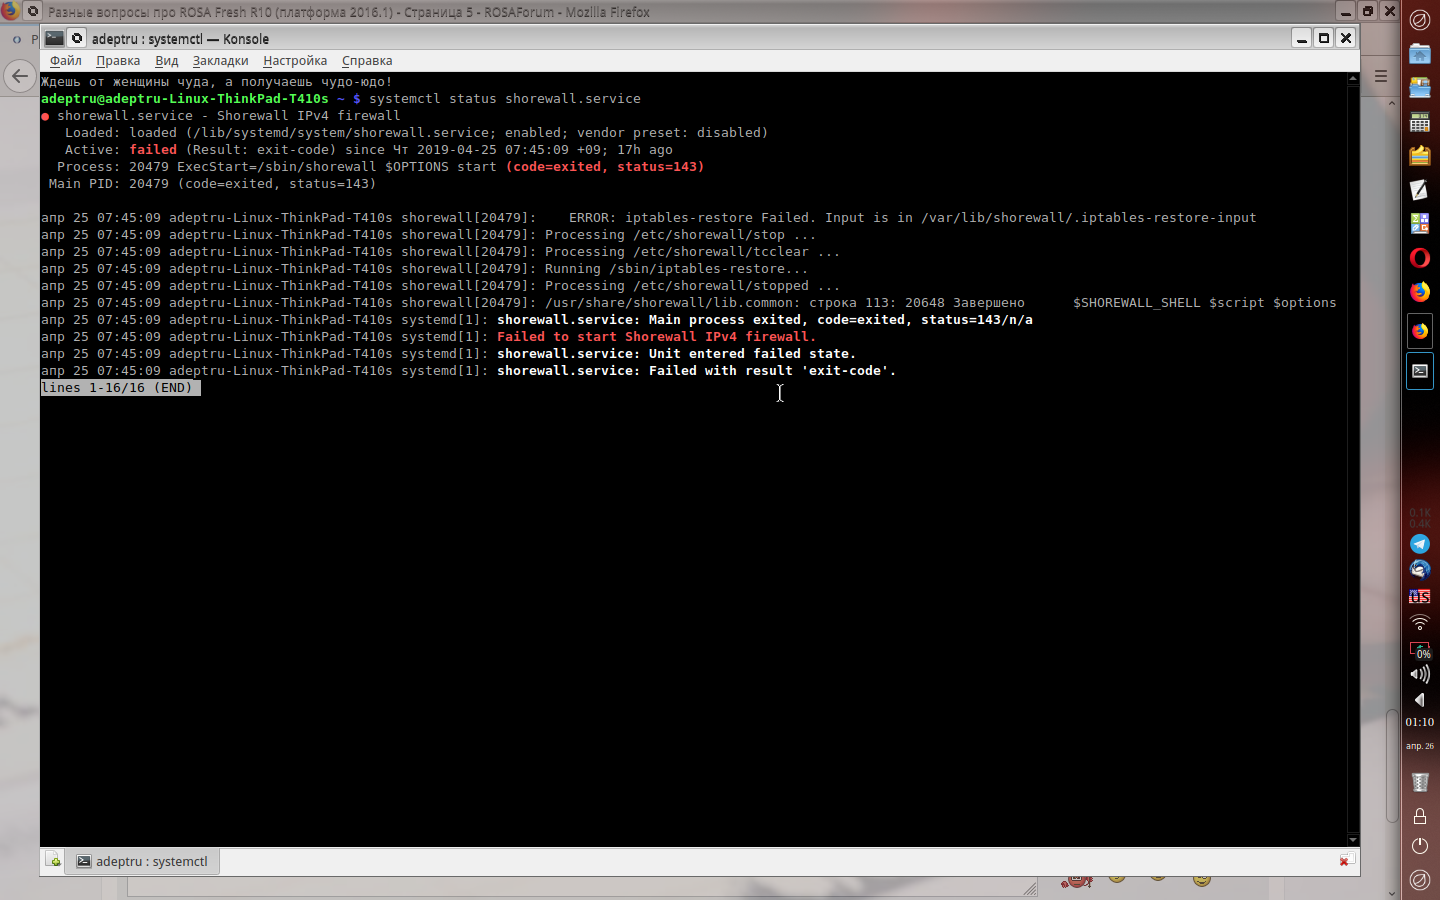Open the ROSA launcher at top of panel

(x=1420, y=19)
